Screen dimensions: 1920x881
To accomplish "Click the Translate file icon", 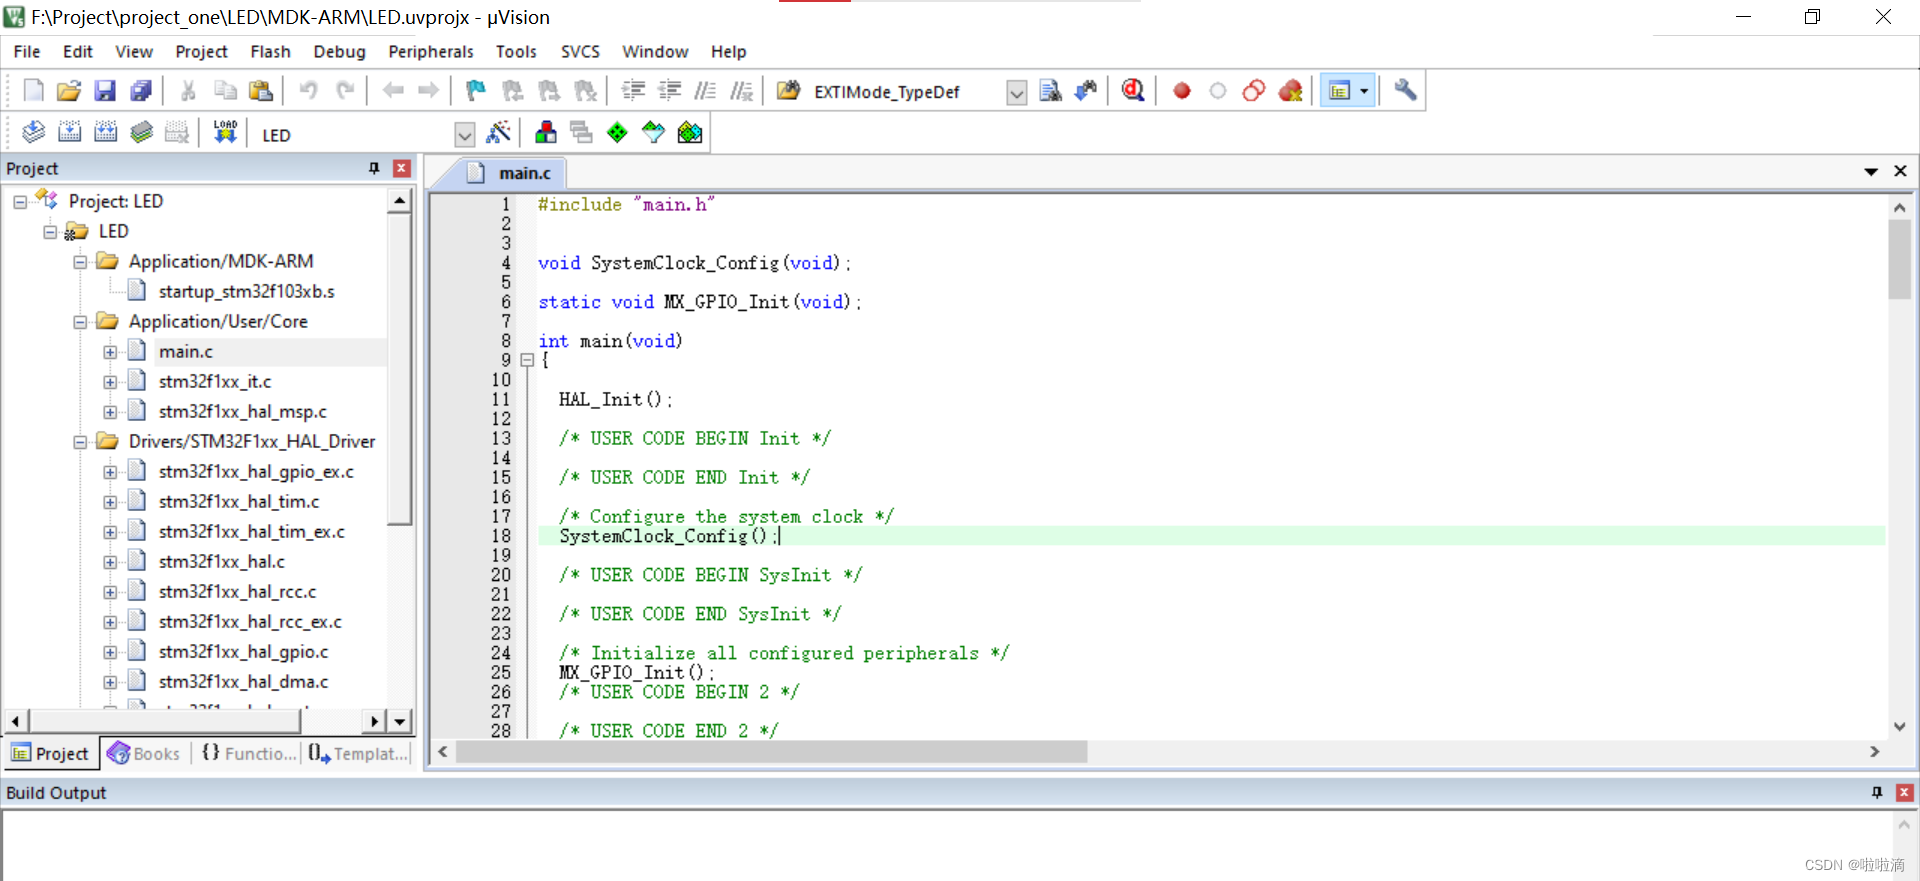I will click(33, 132).
